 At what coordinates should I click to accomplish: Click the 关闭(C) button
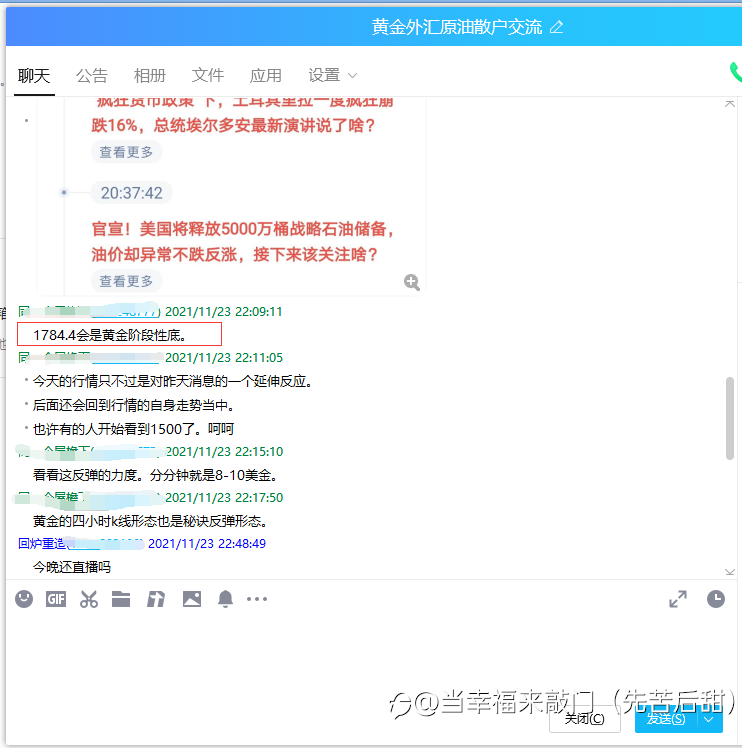pyautogui.click(x=585, y=719)
